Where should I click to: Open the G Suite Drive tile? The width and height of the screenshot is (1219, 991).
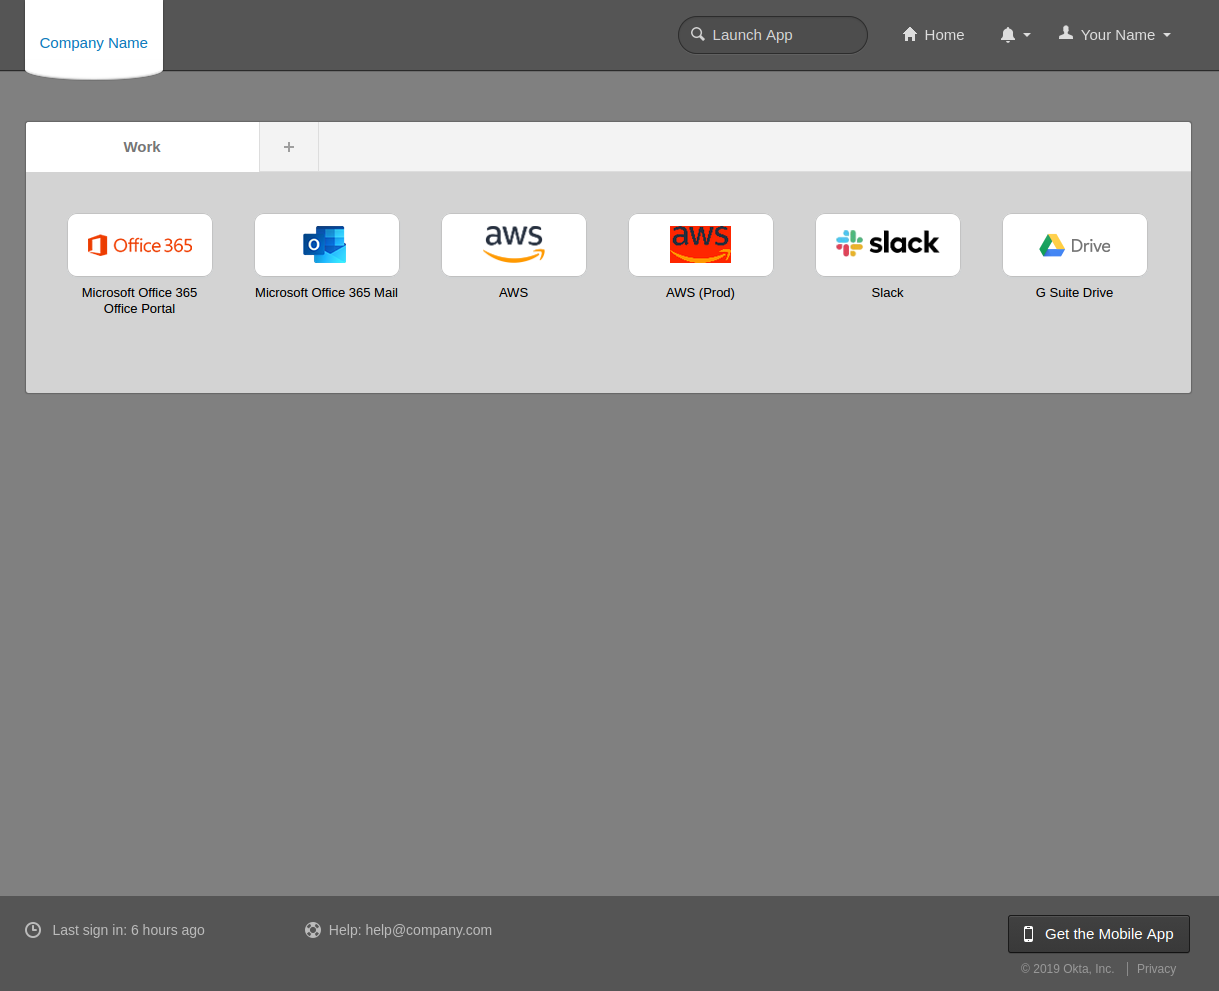1075,245
